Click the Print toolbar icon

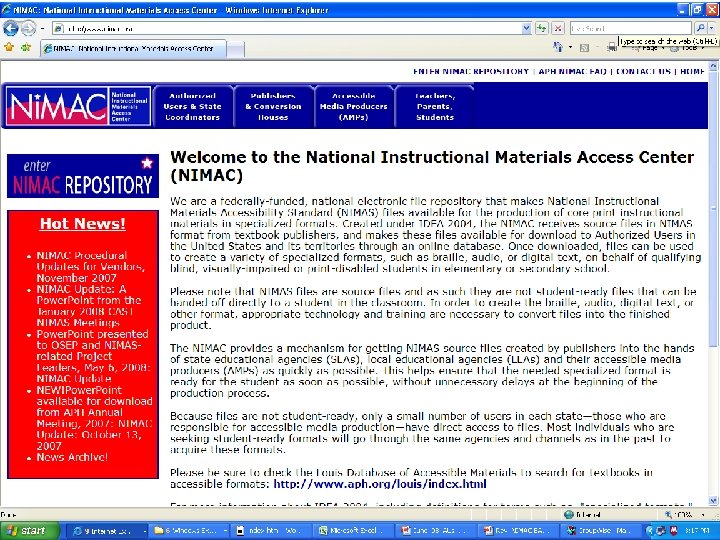pyautogui.click(x=612, y=48)
